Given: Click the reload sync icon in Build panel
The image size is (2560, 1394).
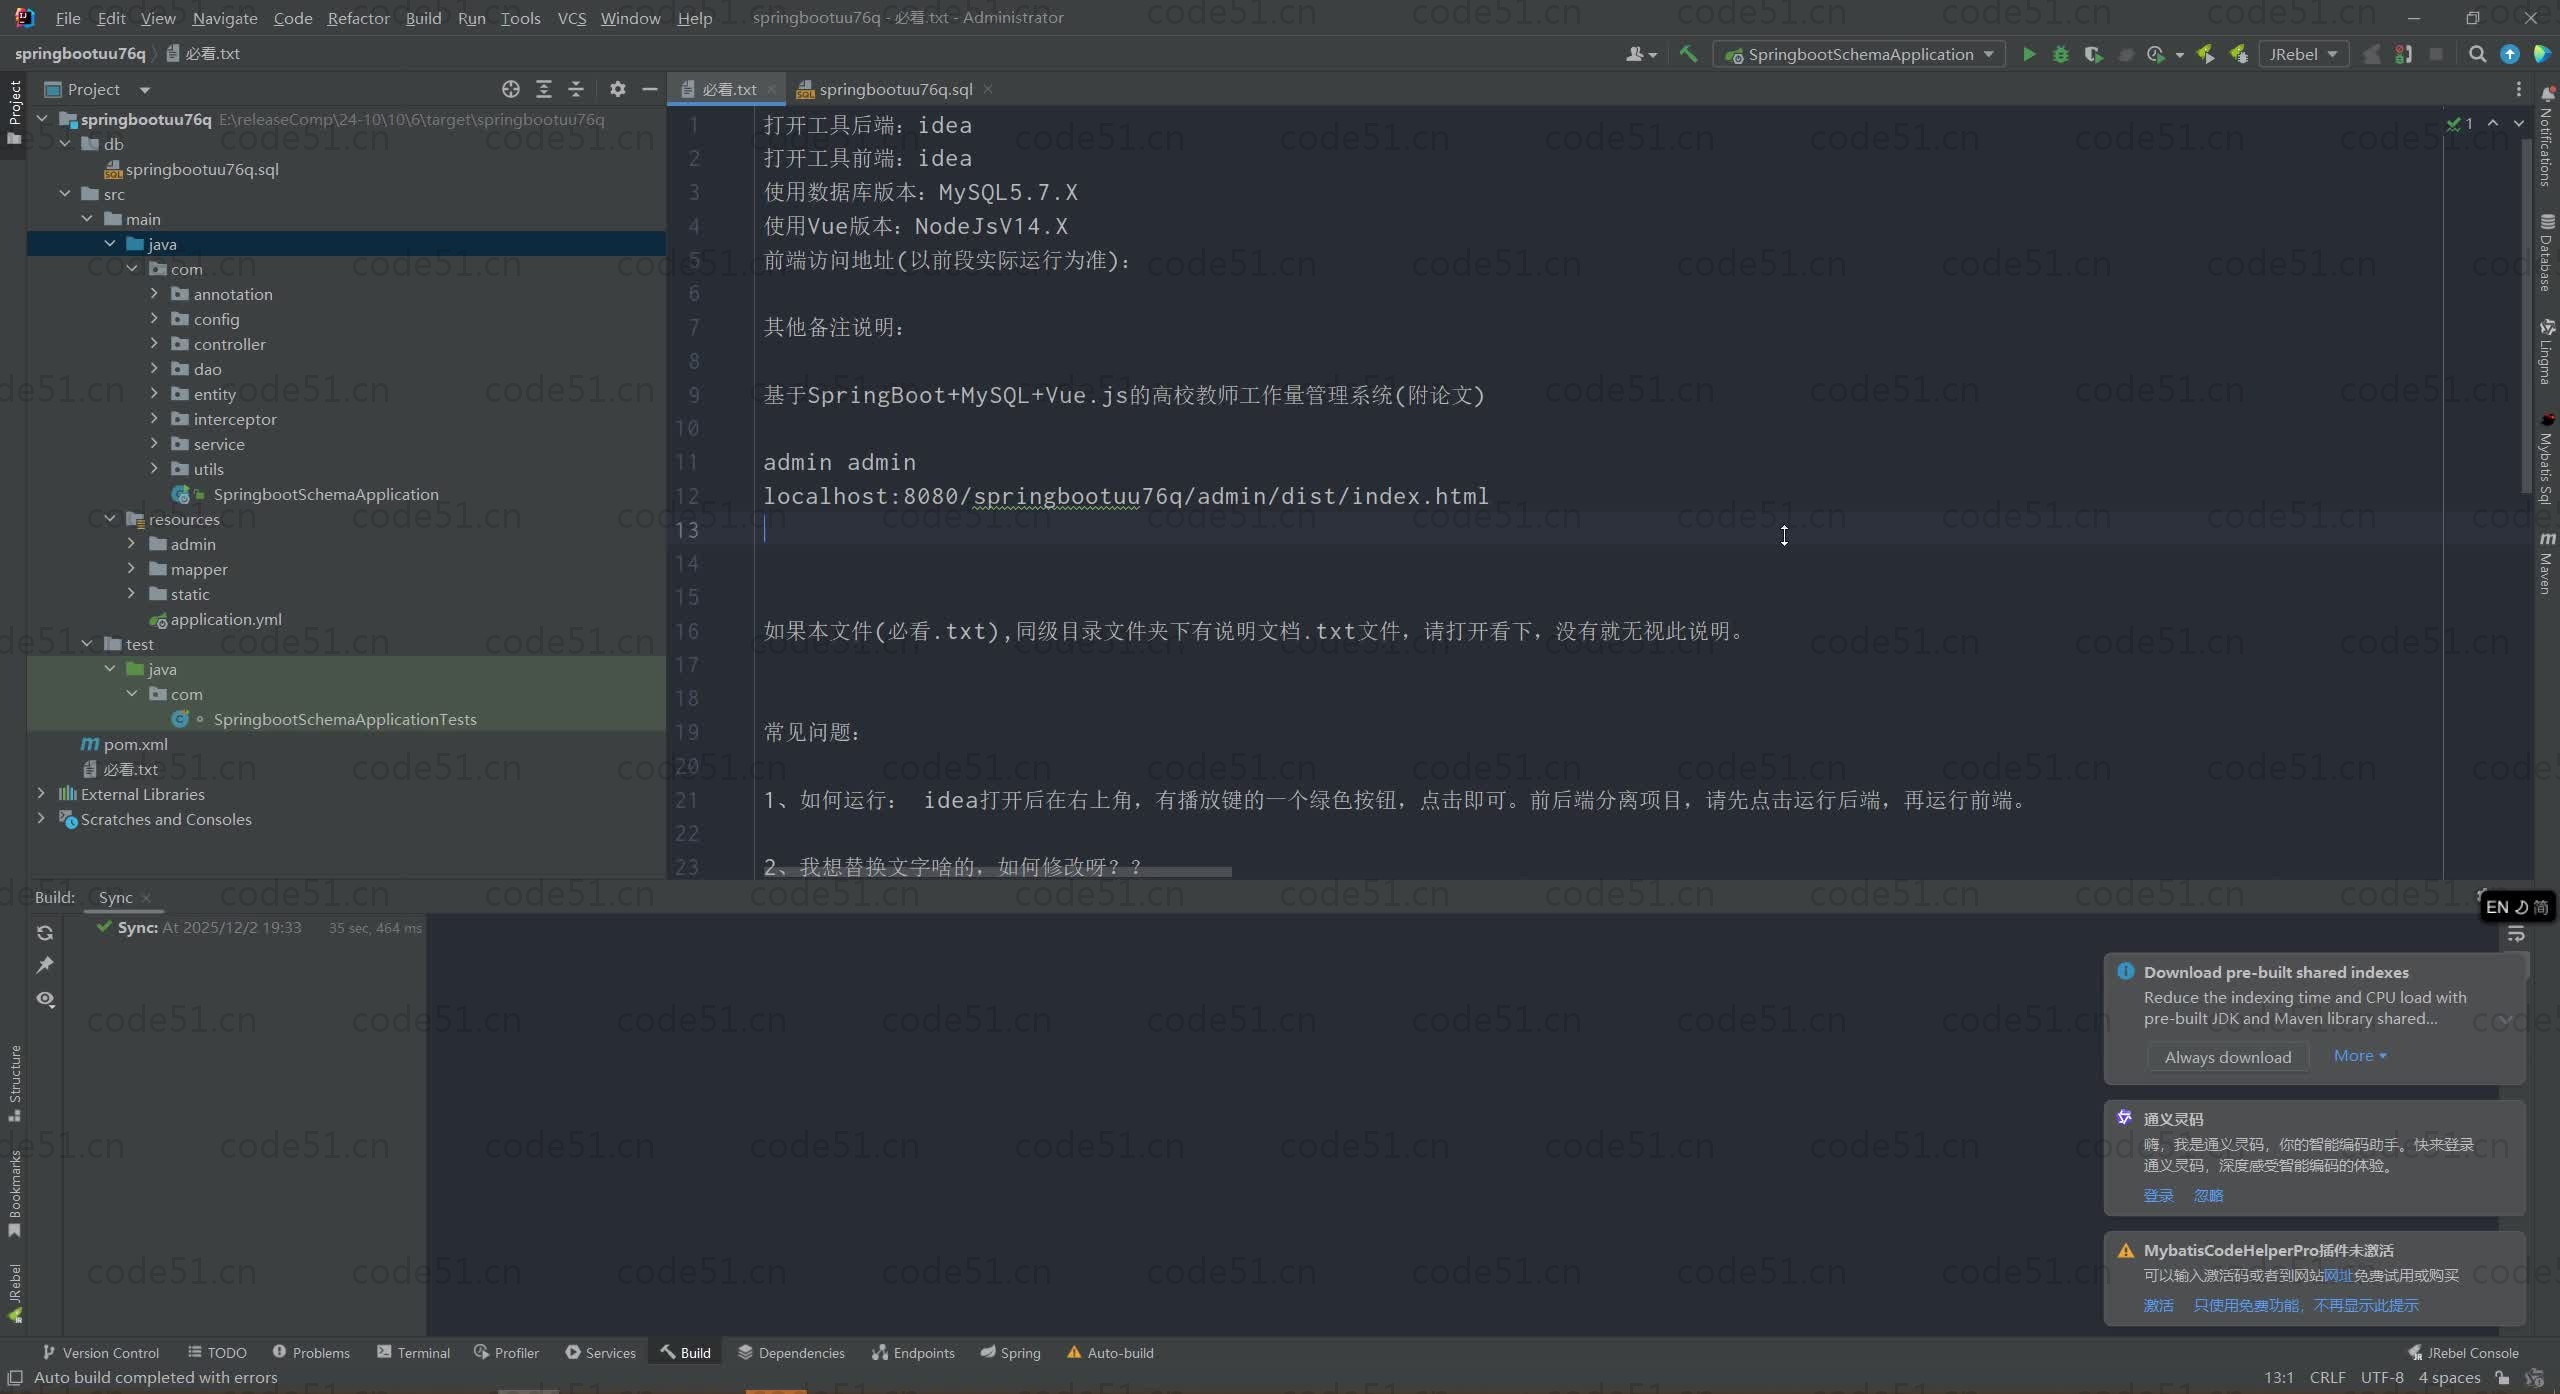Looking at the screenshot, I should pyautogui.click(x=45, y=932).
